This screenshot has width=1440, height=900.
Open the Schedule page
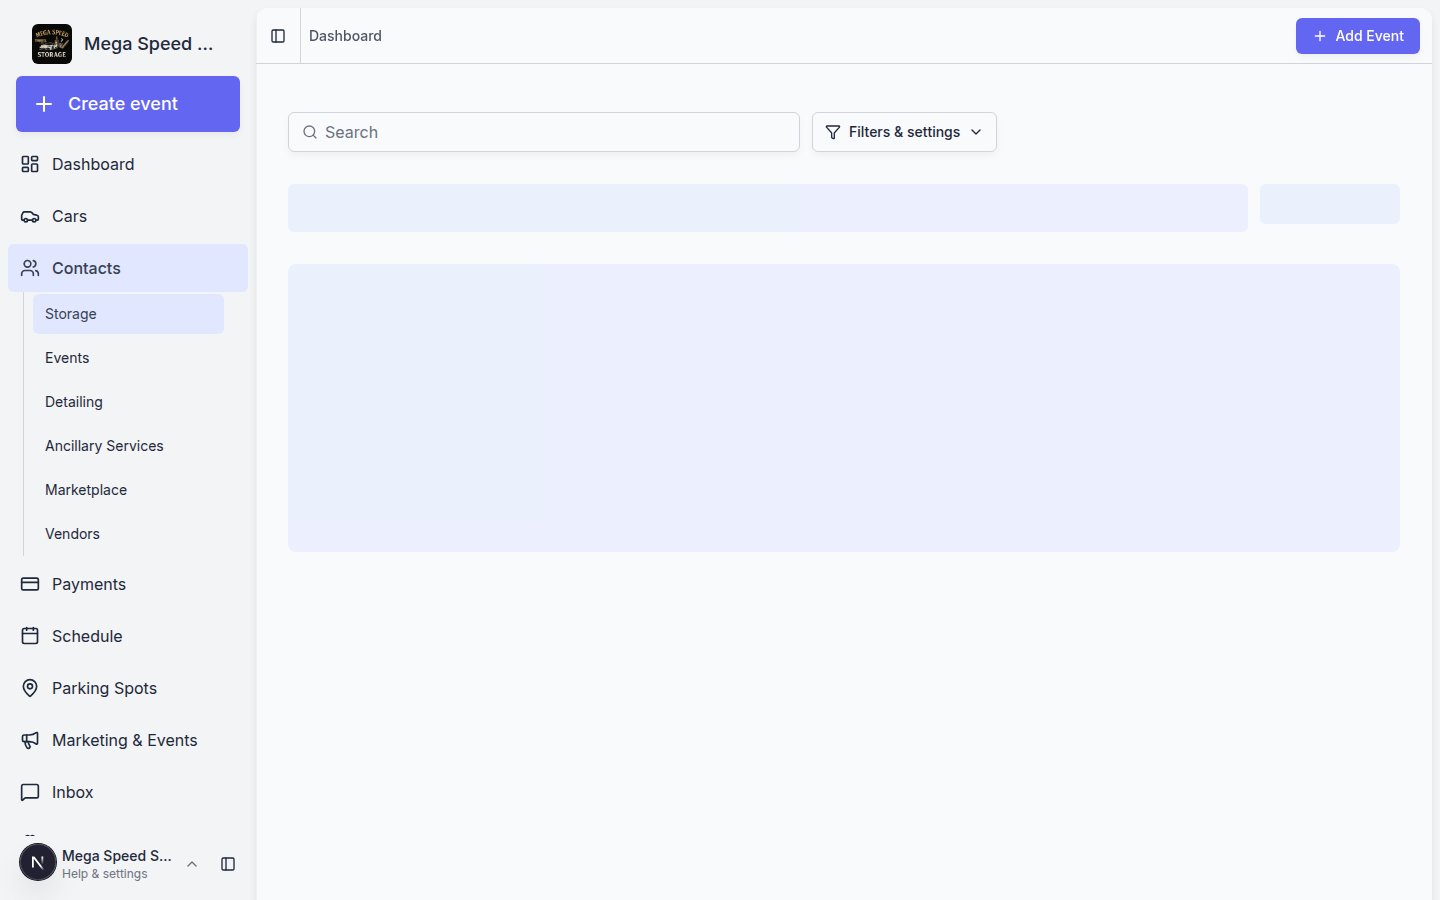tap(128, 636)
